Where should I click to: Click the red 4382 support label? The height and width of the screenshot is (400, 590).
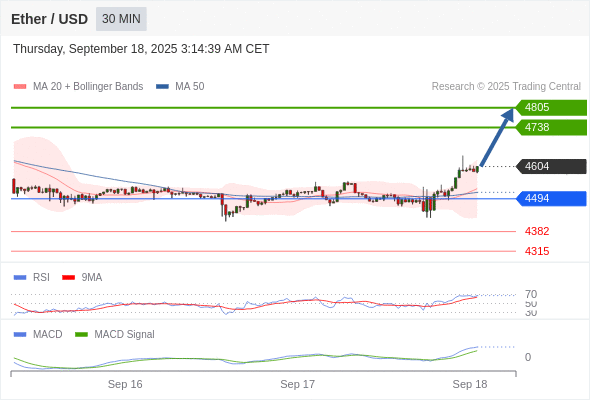click(537, 231)
